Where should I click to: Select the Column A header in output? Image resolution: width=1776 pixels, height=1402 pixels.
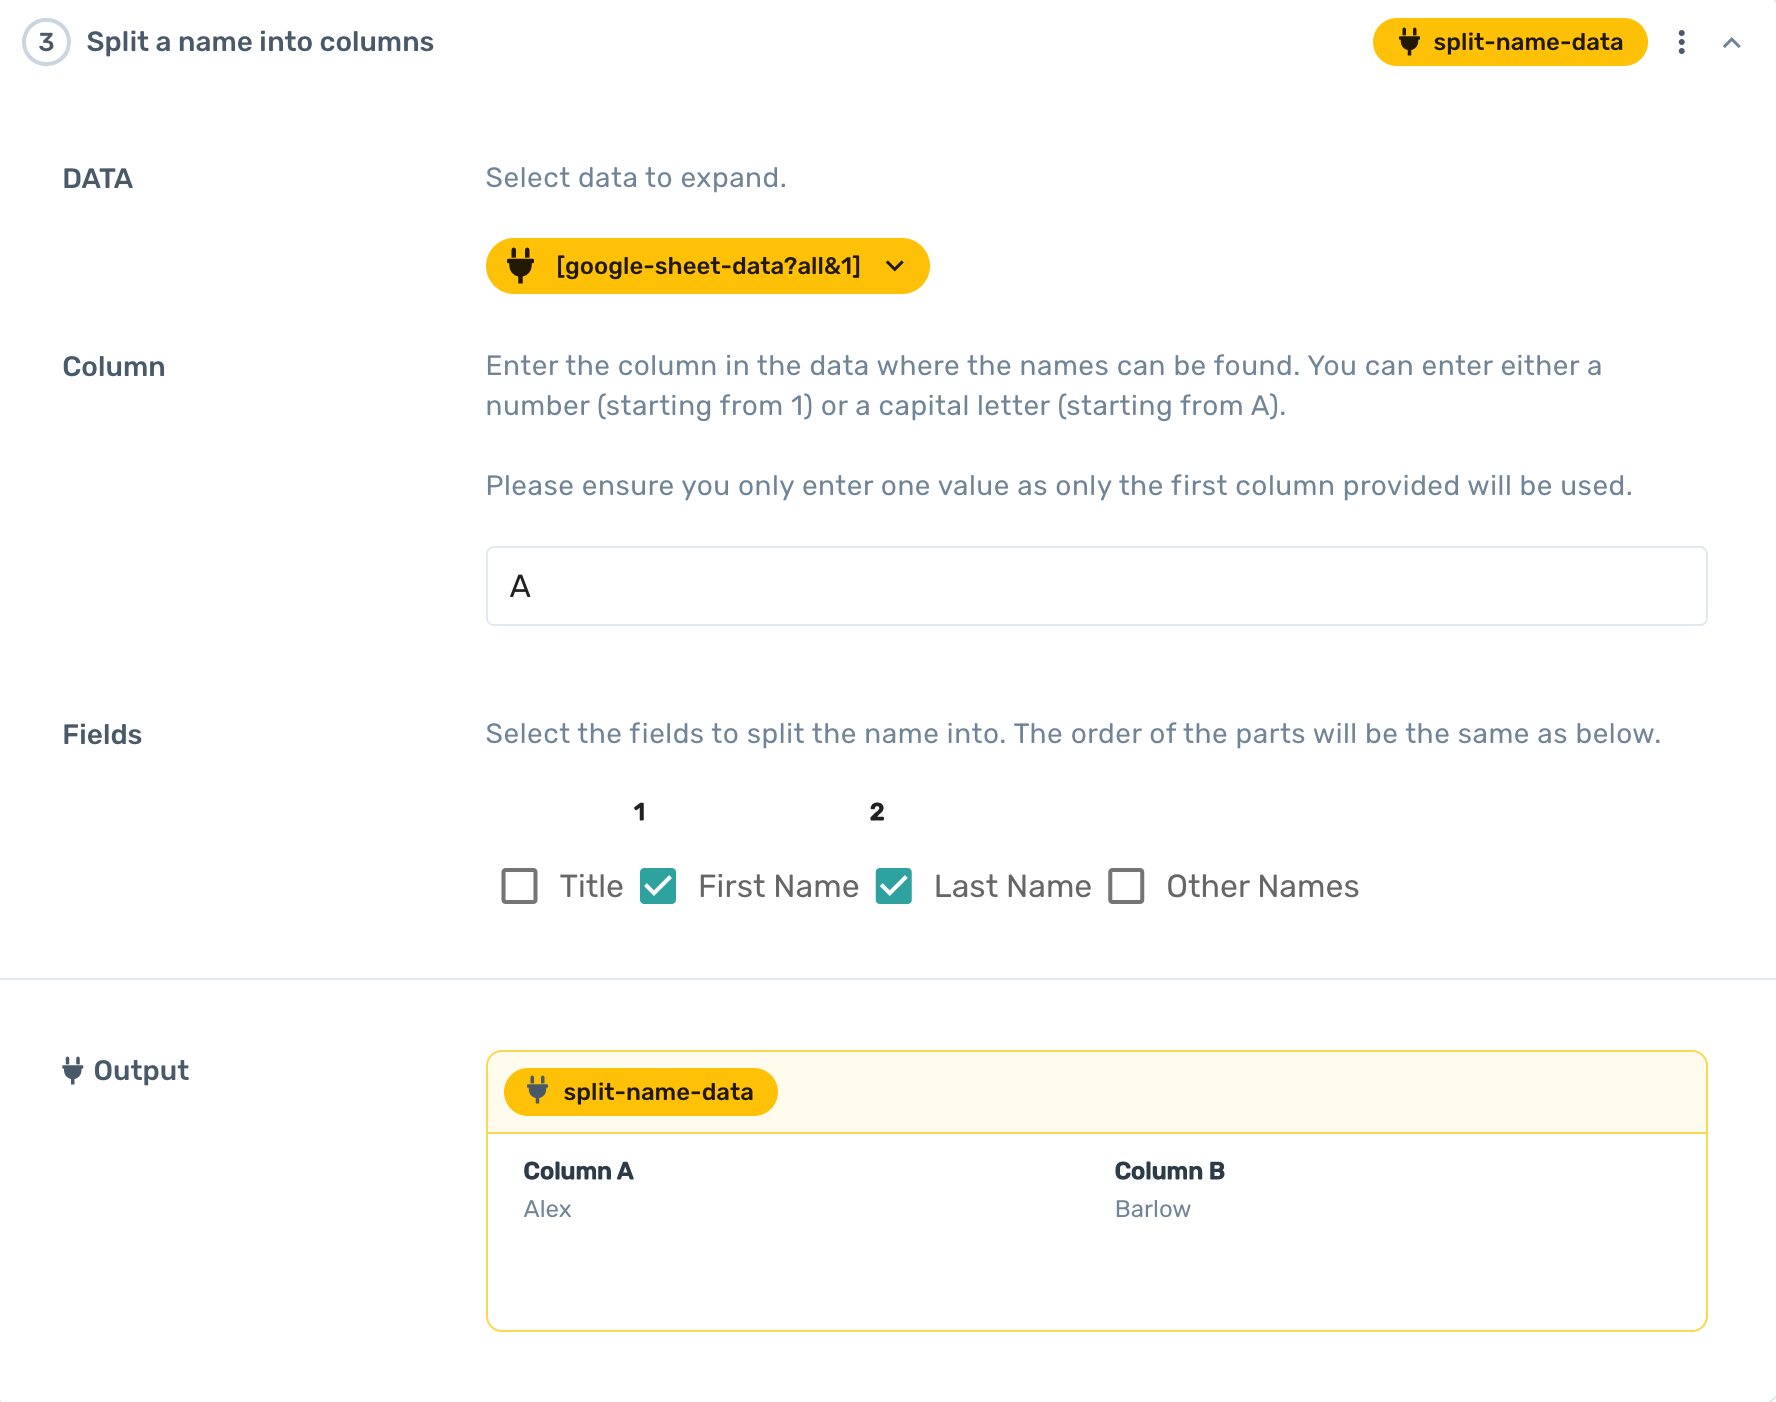pyautogui.click(x=578, y=1171)
